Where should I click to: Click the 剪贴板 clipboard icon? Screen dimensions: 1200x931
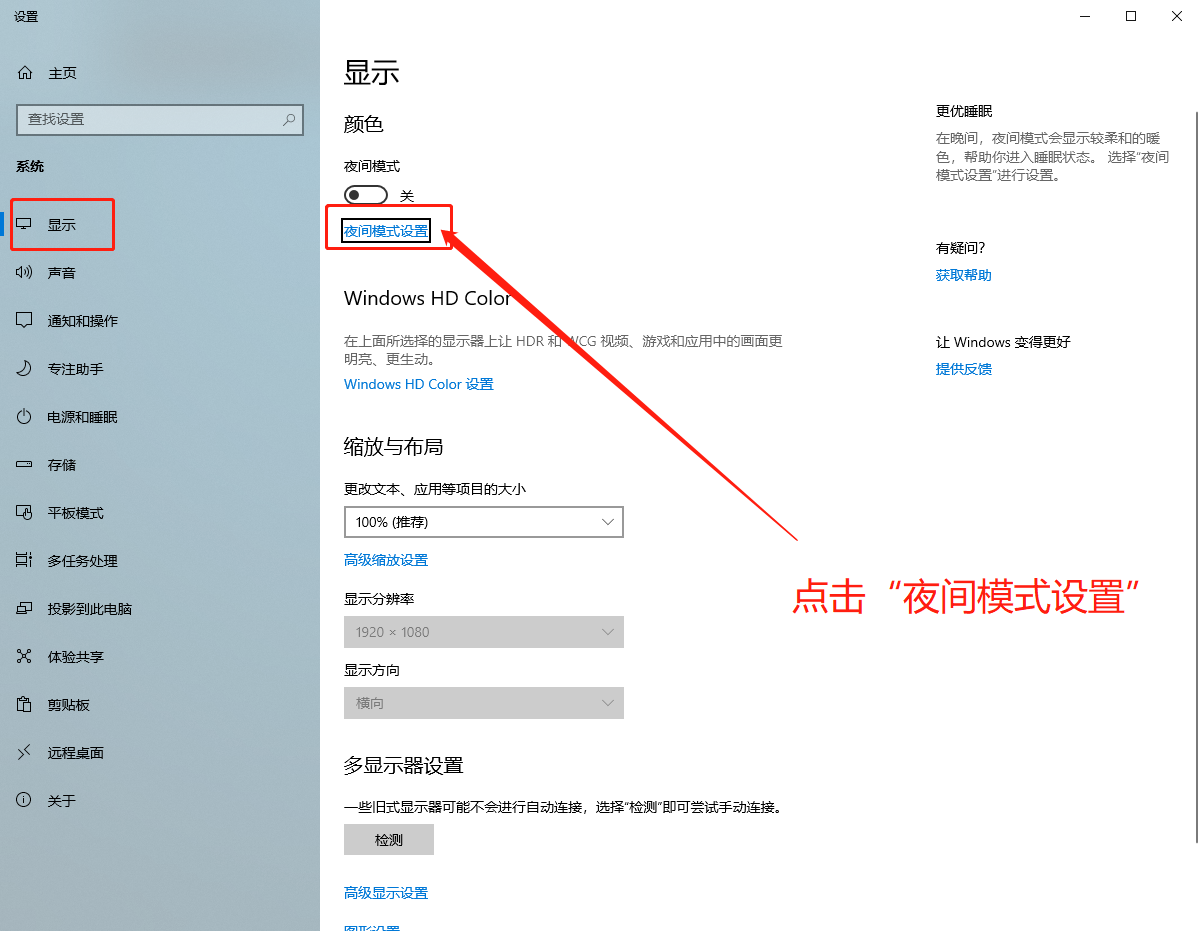coord(25,705)
